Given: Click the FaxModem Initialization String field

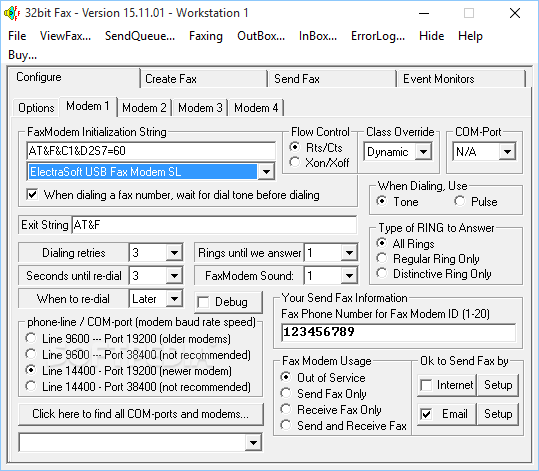Looking at the screenshot, I should click(151, 151).
